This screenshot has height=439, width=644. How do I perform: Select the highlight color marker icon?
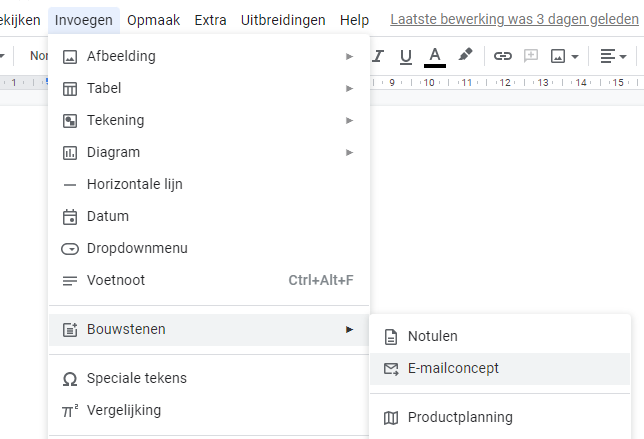pos(465,55)
